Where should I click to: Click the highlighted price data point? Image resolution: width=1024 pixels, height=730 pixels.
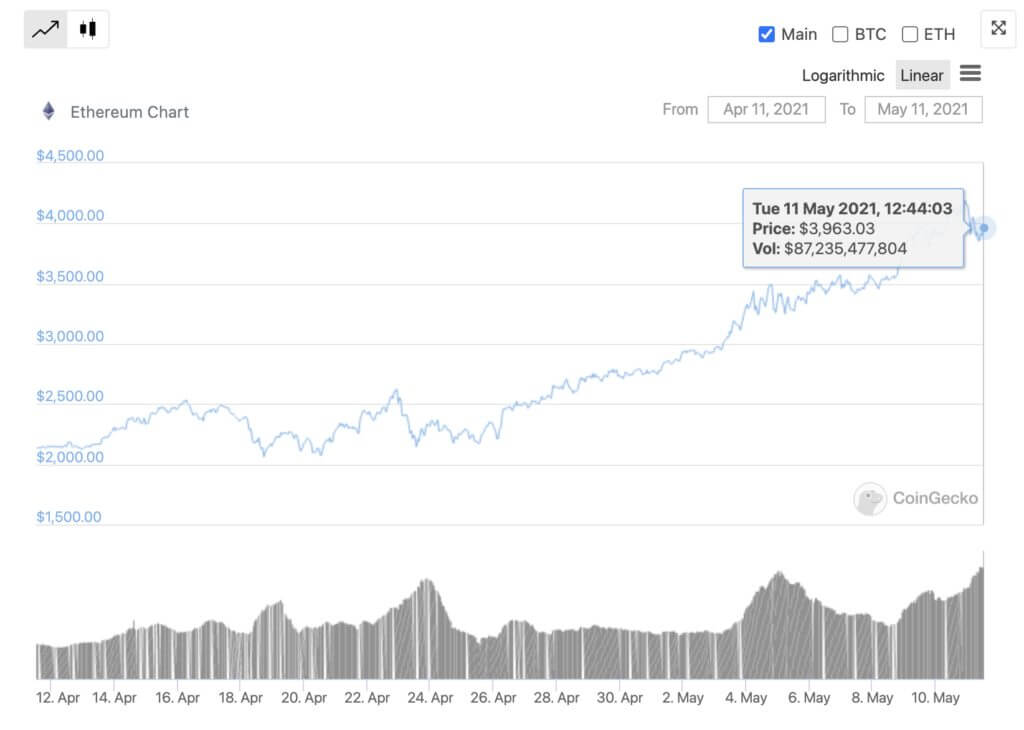click(x=984, y=228)
